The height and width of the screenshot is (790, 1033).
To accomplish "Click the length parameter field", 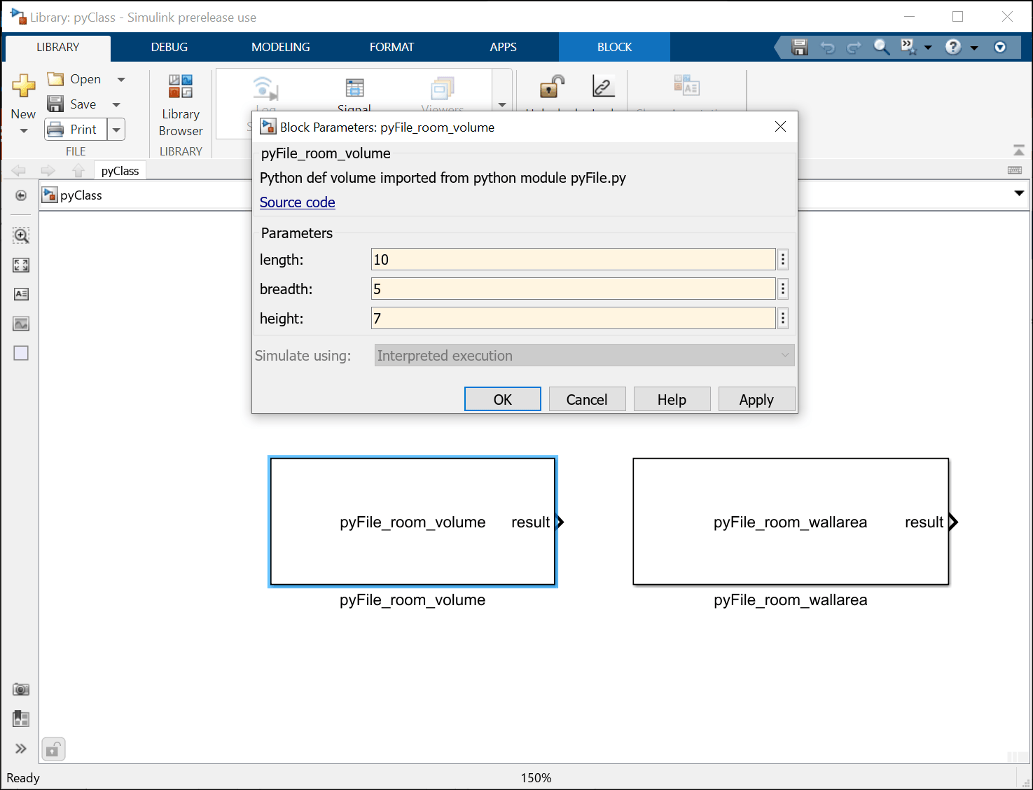I will pyautogui.click(x=573, y=260).
